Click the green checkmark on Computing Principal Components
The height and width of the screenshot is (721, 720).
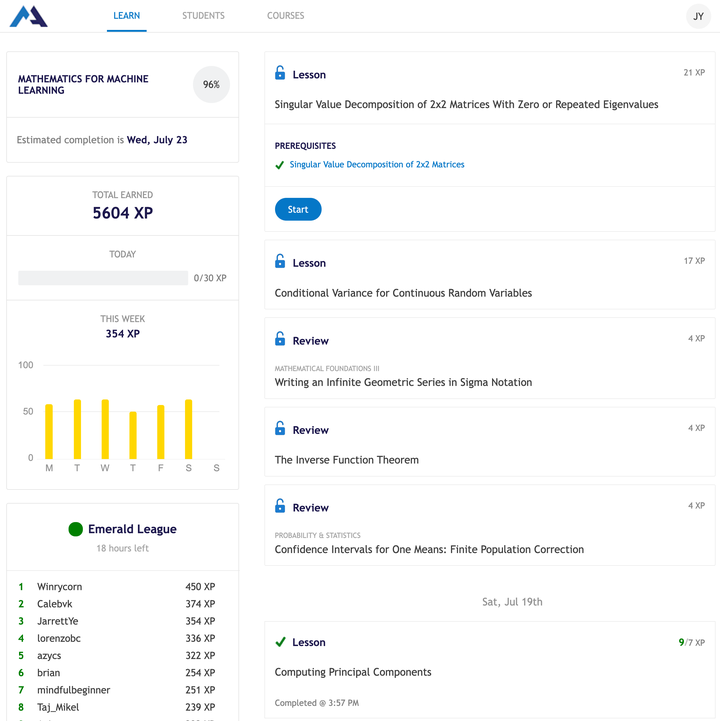[x=281, y=642]
